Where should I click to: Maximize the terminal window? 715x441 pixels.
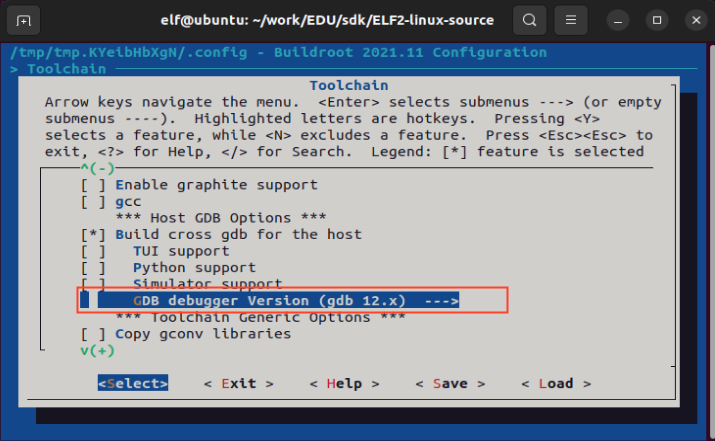coord(658,19)
